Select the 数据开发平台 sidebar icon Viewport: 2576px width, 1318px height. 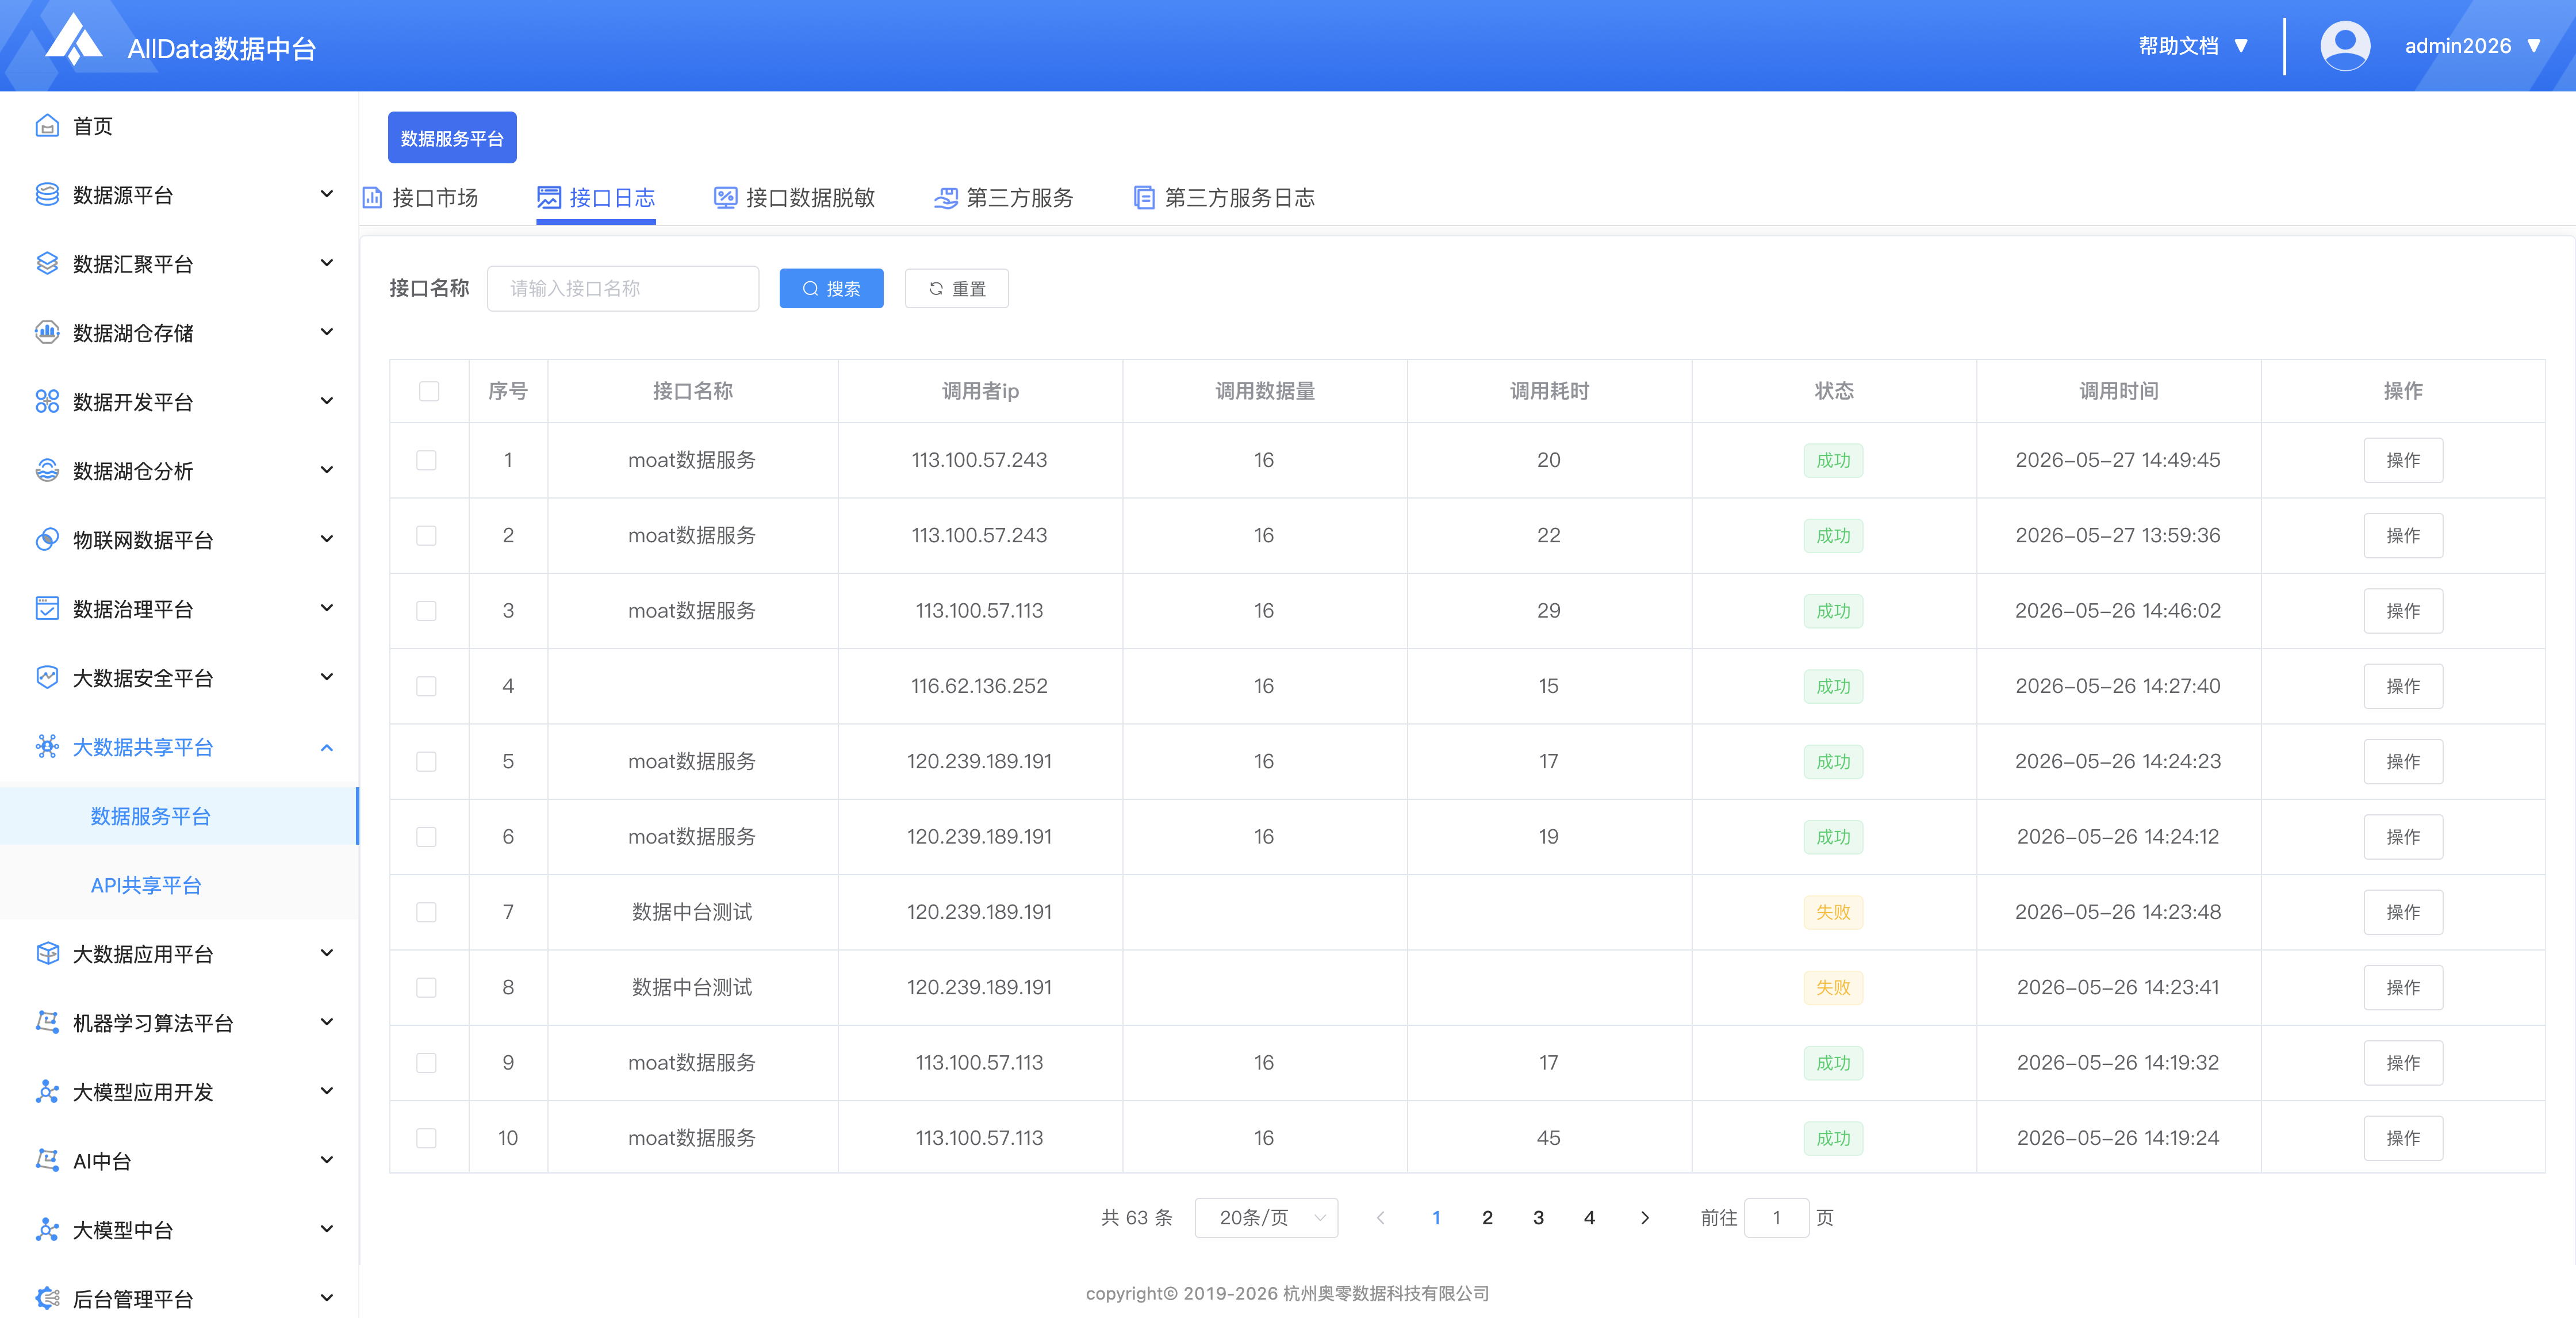[x=47, y=402]
